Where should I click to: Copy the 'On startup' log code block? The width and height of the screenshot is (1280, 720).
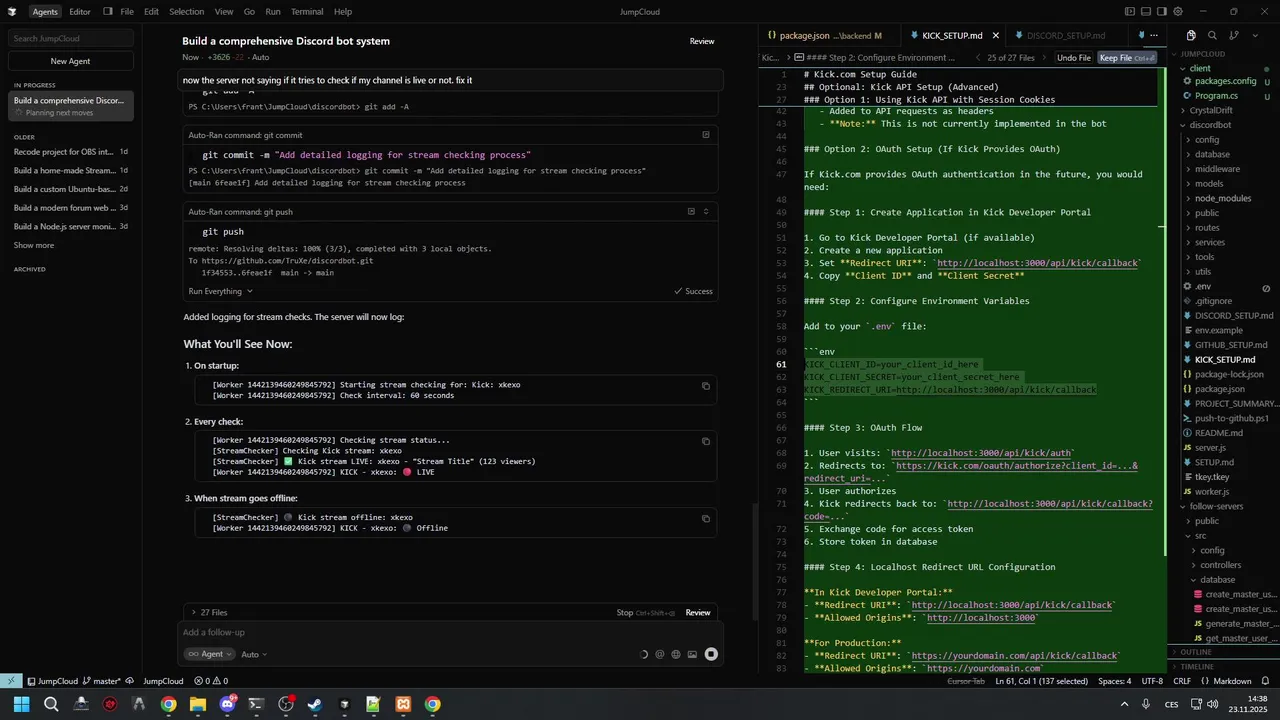pyautogui.click(x=706, y=386)
